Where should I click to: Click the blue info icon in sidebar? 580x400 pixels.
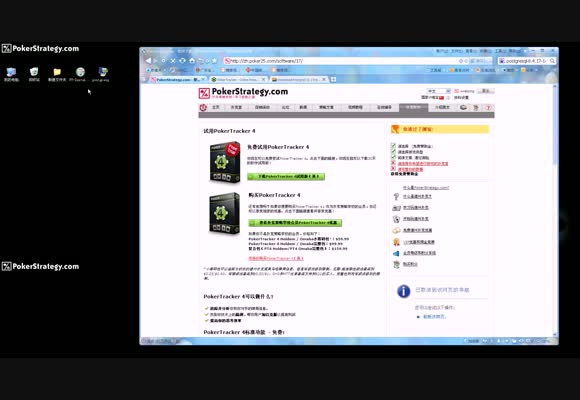pos(404,291)
